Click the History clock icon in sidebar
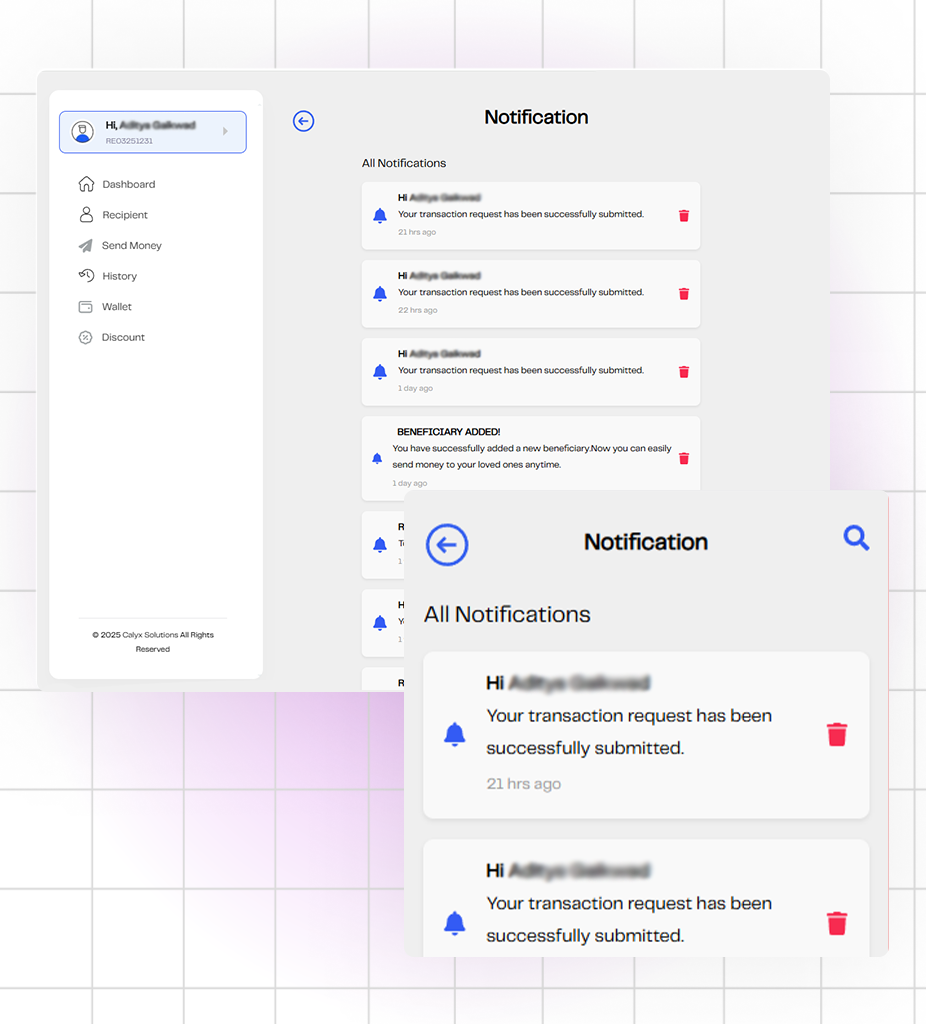 point(86,276)
